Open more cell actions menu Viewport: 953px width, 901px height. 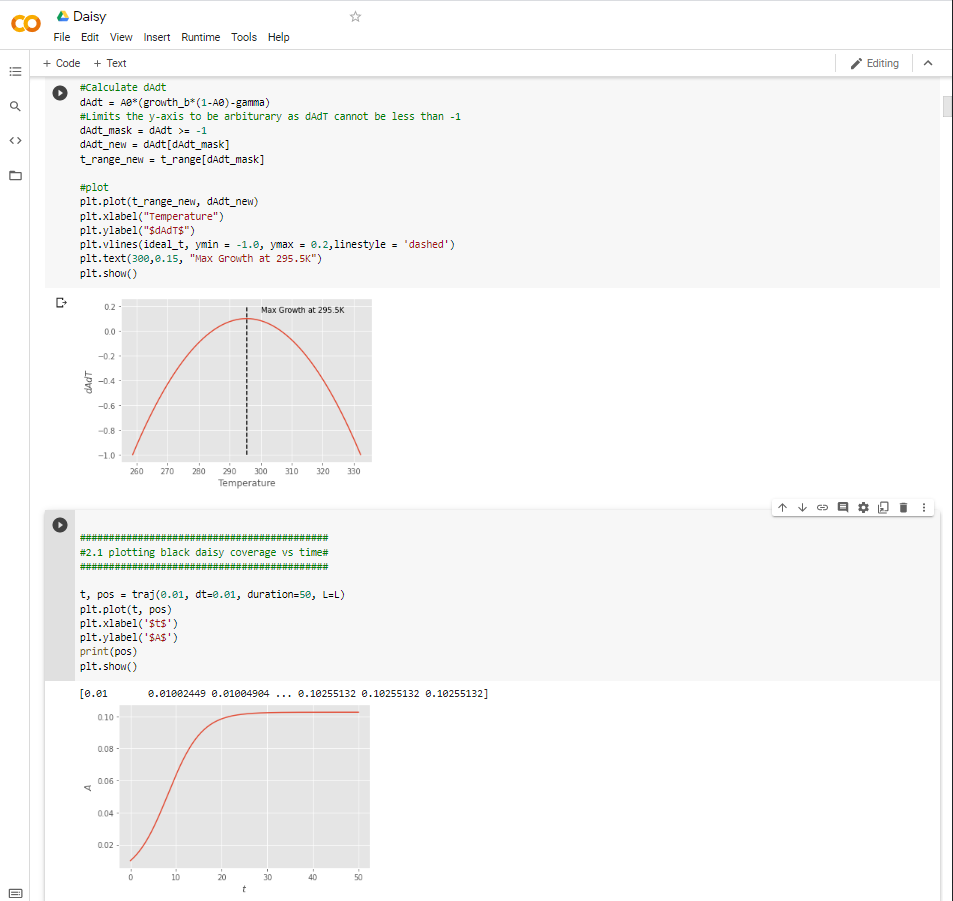pos(924,508)
